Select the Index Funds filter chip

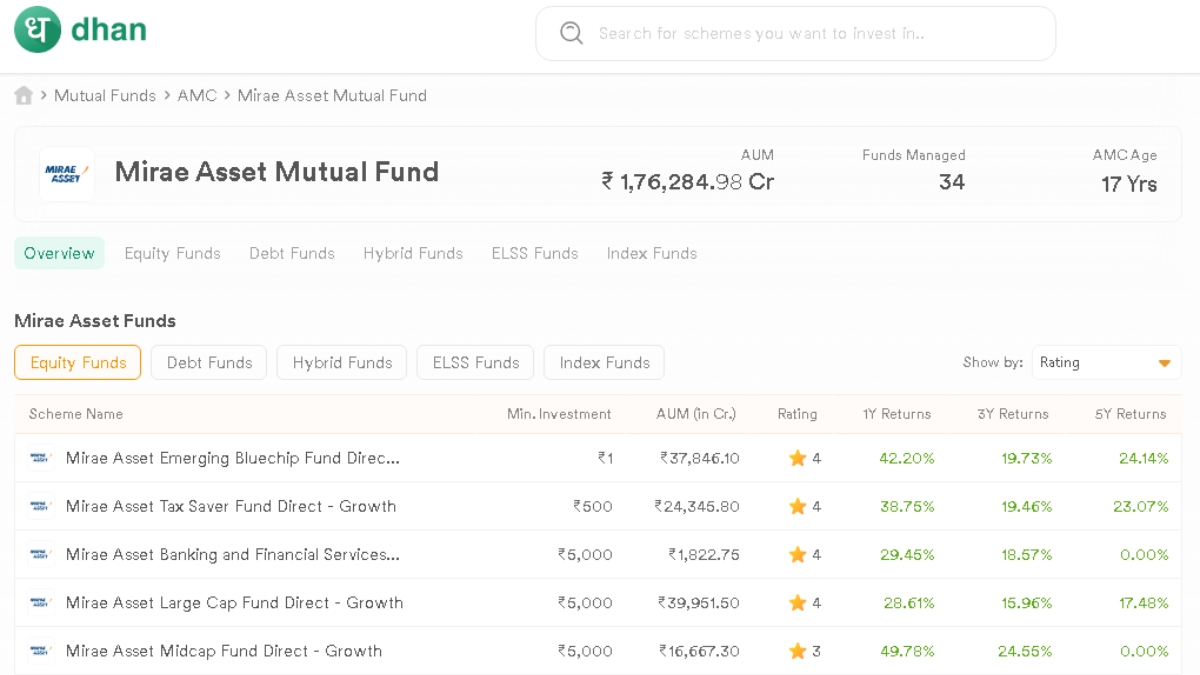click(x=604, y=363)
